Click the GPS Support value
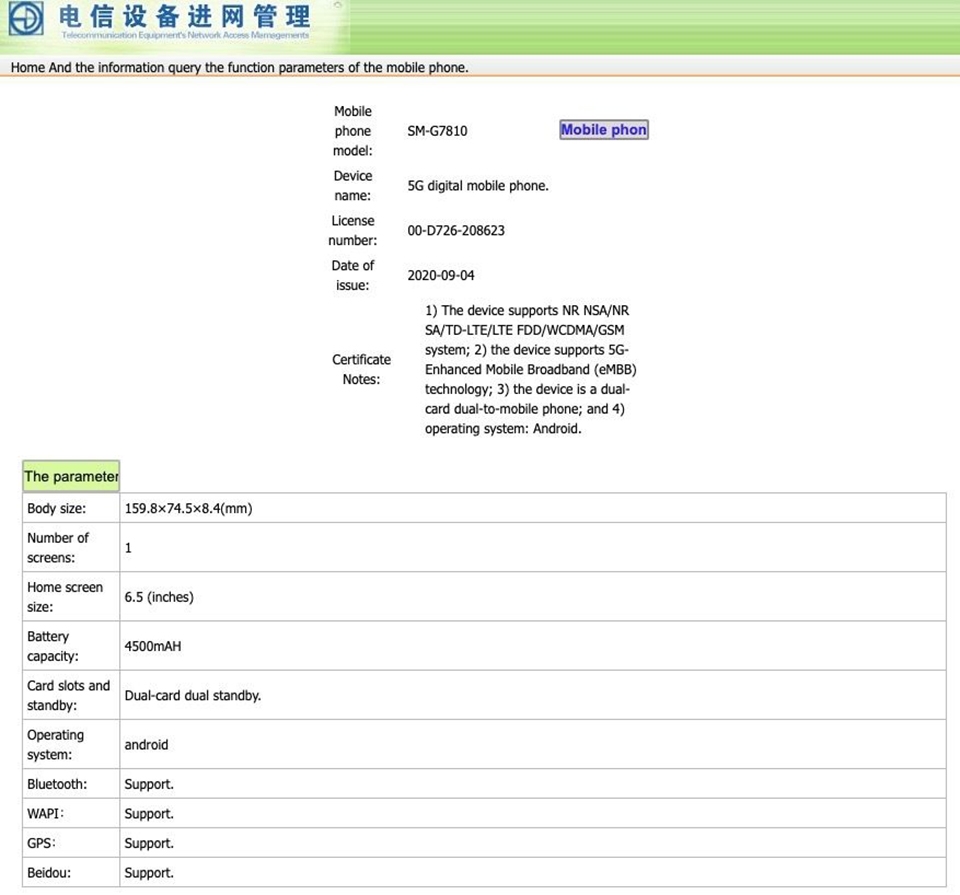Viewport: 960px width, 895px height. (149, 844)
